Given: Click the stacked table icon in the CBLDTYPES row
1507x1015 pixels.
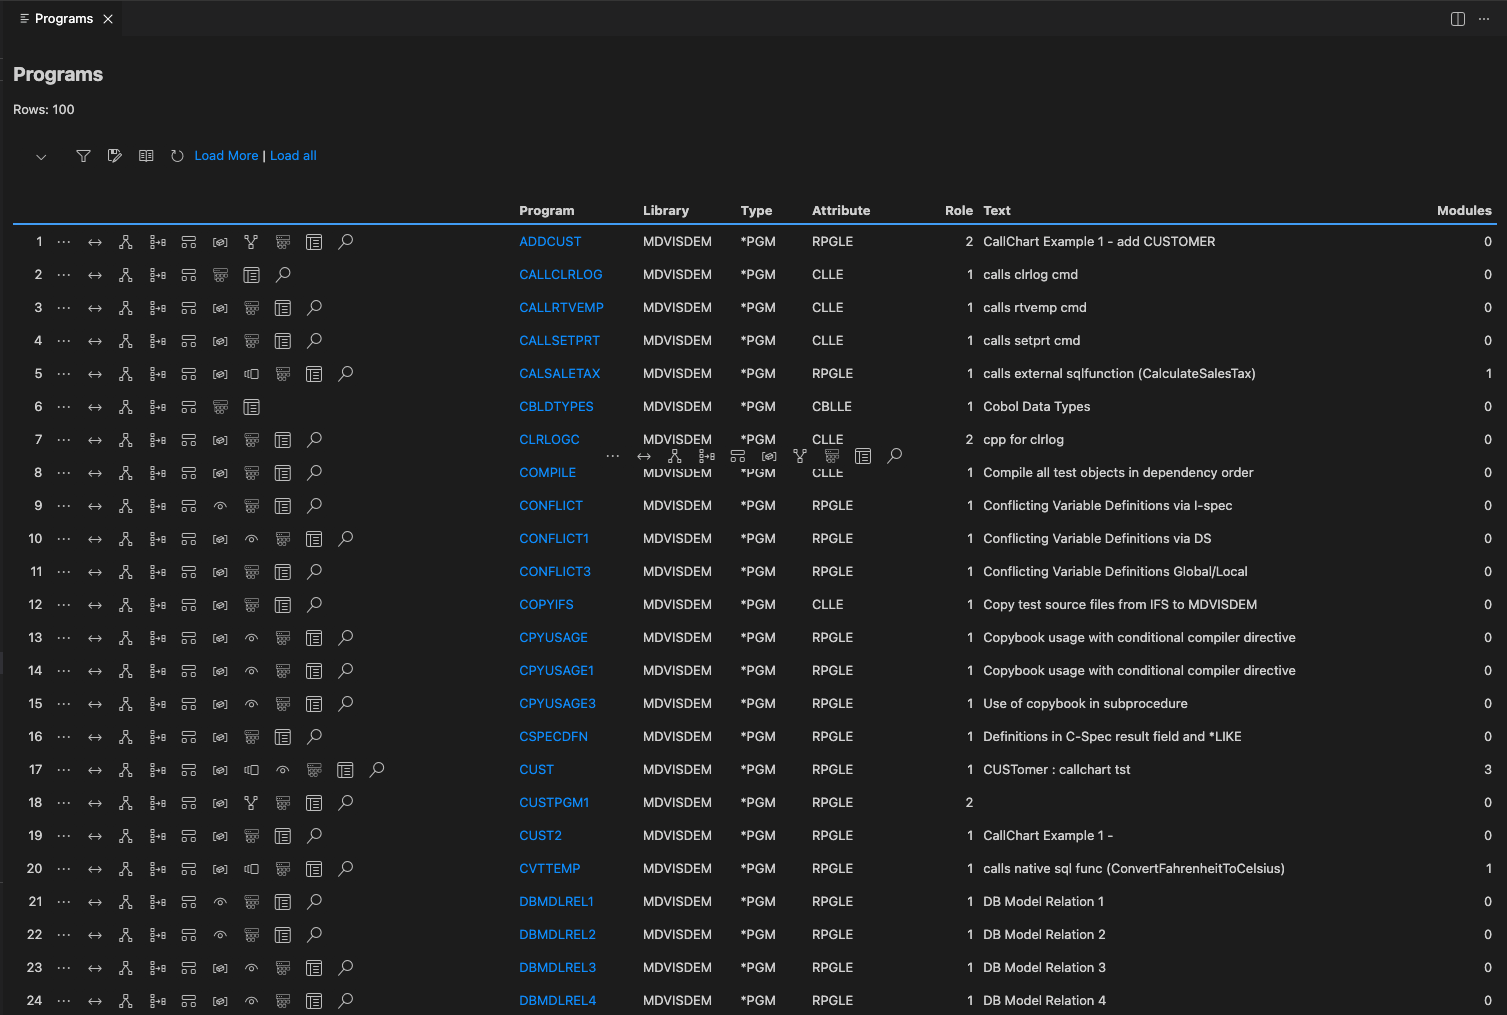Looking at the screenshot, I should [x=220, y=407].
